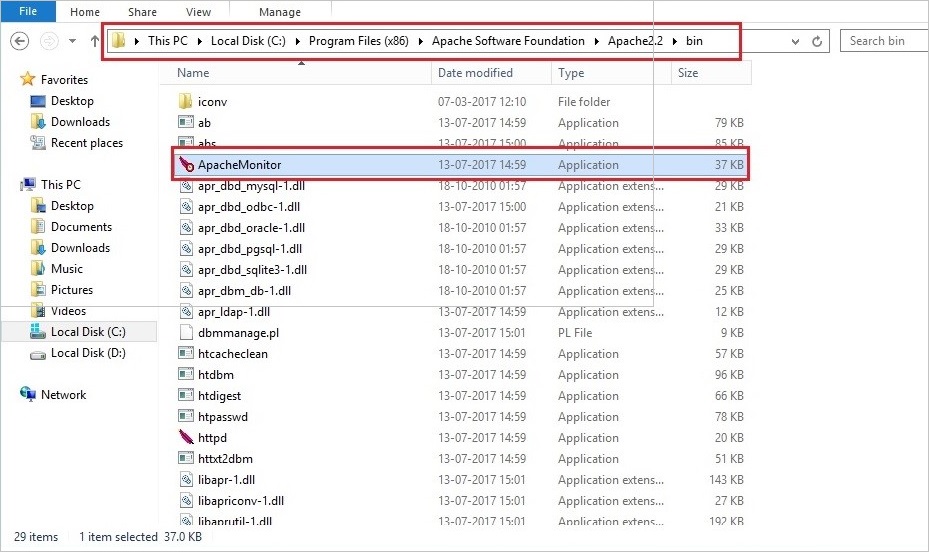Click This PC in the address path

pos(168,41)
